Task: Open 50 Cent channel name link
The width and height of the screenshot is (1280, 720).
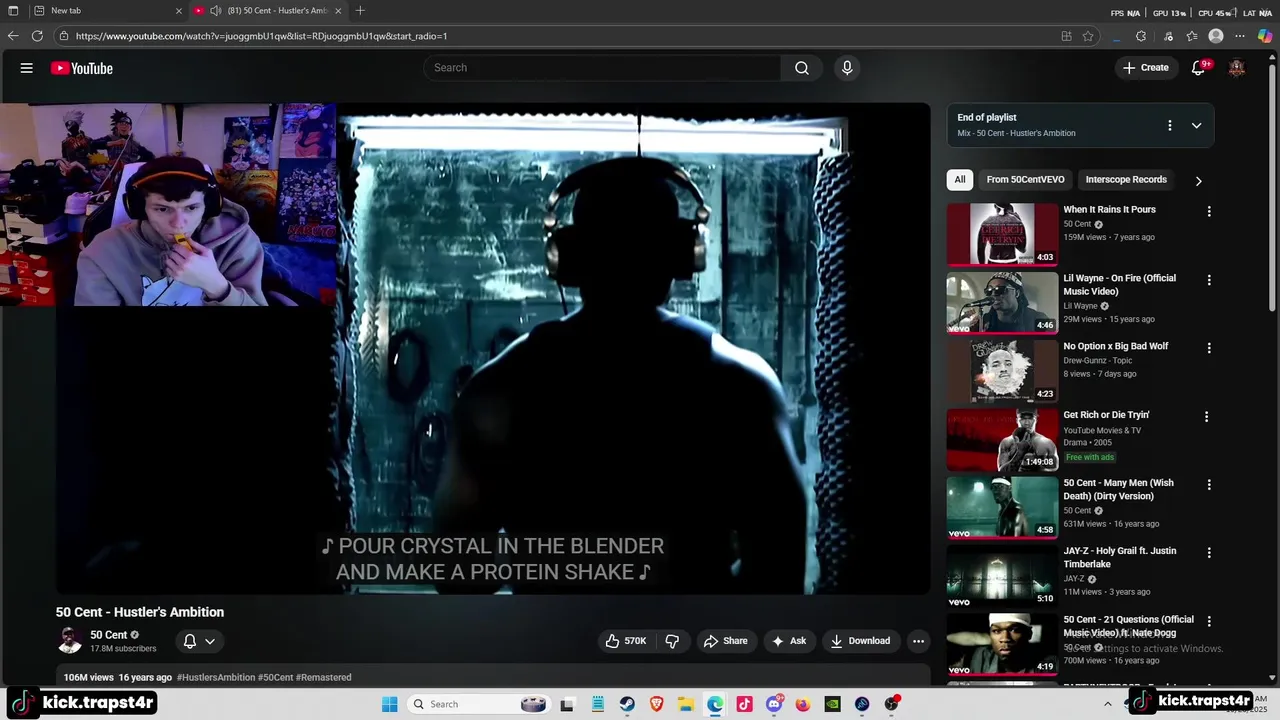Action: pos(109,635)
